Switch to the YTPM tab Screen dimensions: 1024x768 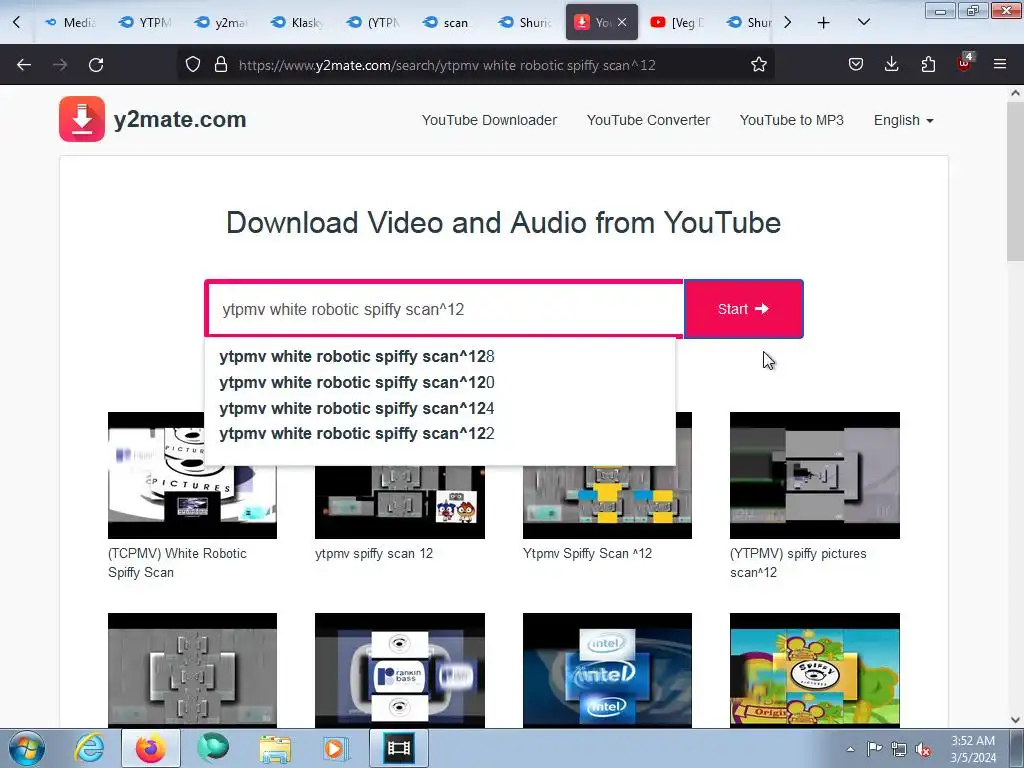click(x=145, y=22)
